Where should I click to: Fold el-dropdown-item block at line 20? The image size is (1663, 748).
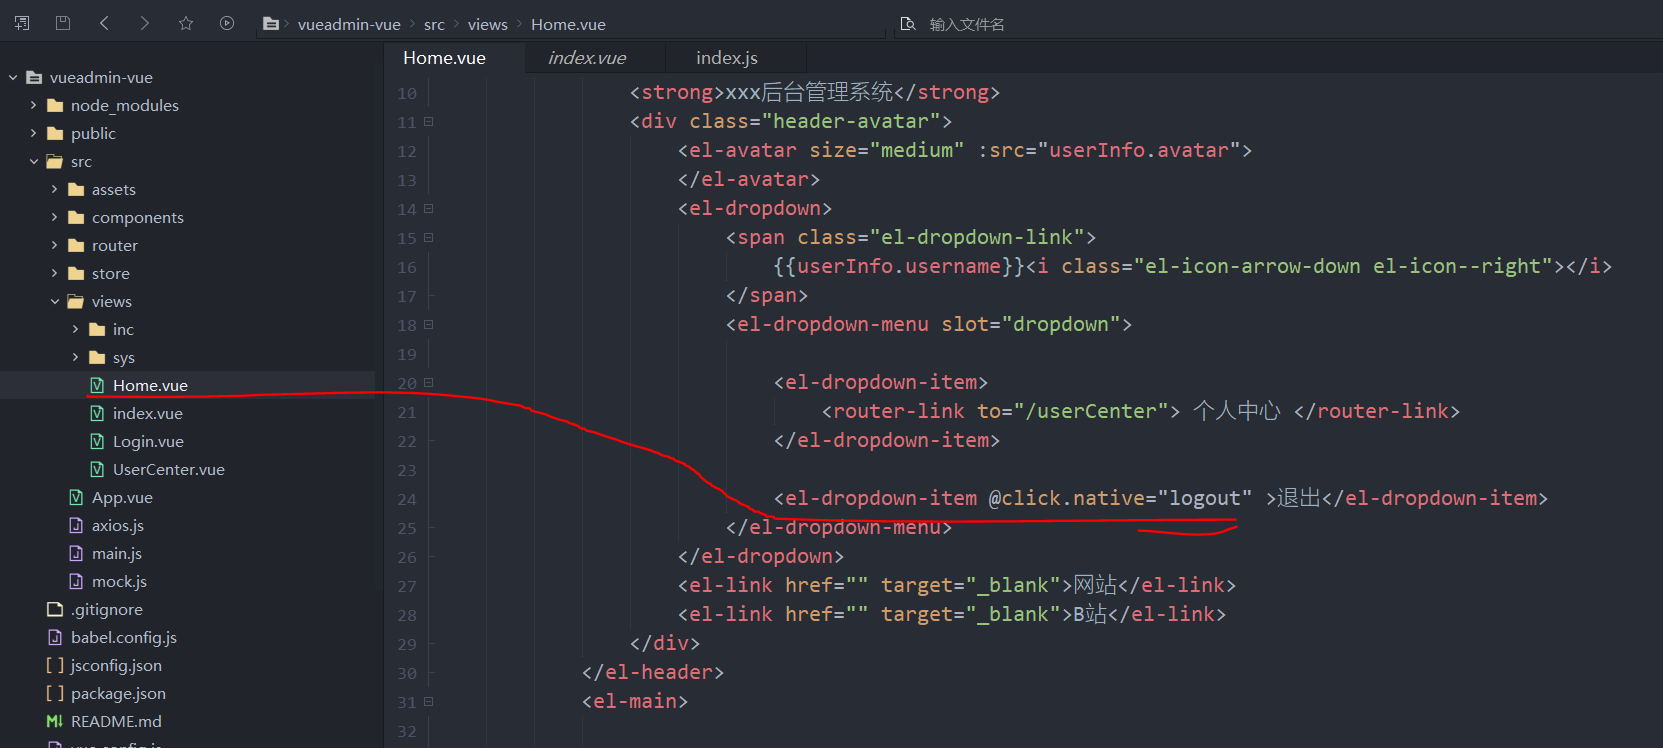(428, 383)
